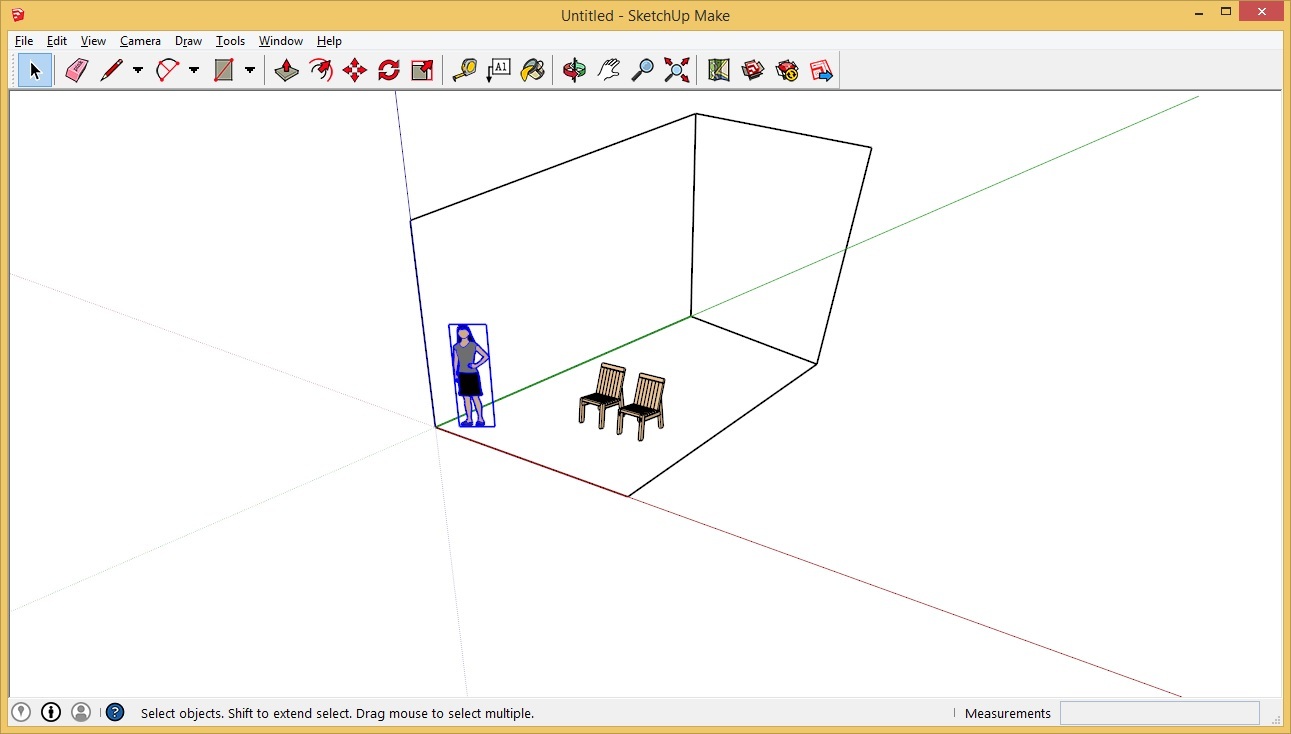Click inside the Measurements input box
Viewport: 1291px width, 734px height.
coord(1159,713)
